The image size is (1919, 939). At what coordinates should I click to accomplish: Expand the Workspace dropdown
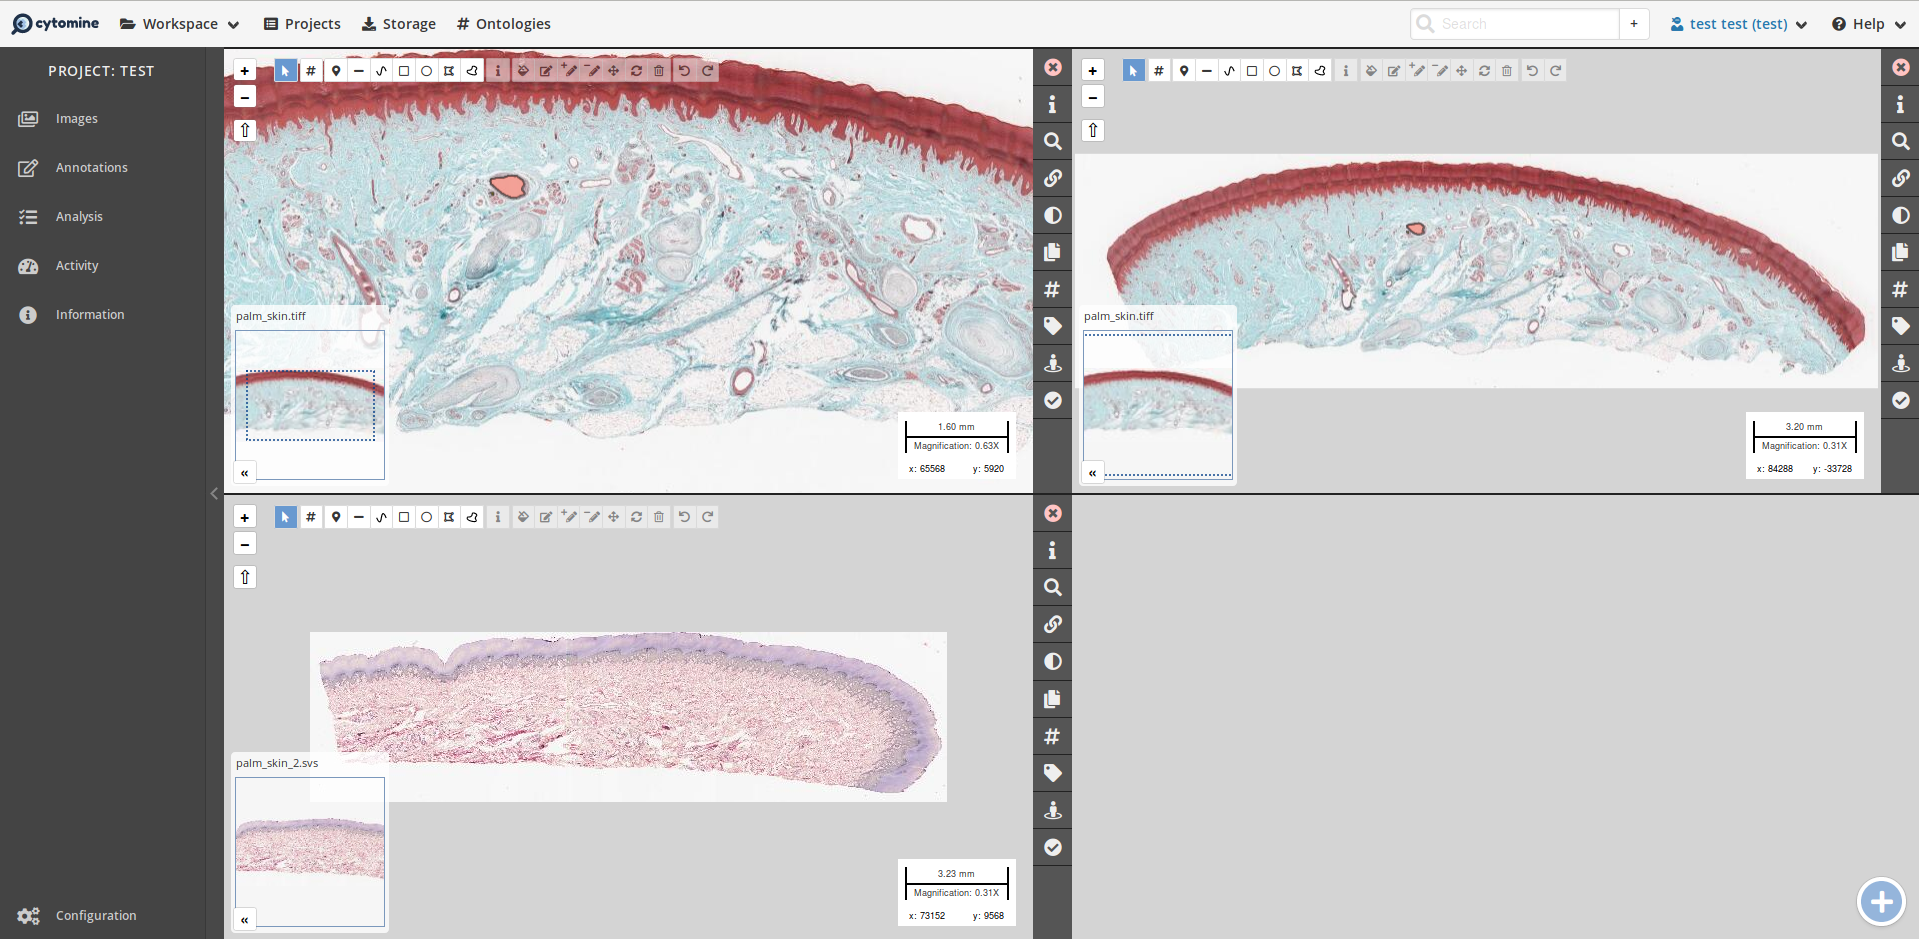[x=180, y=24]
